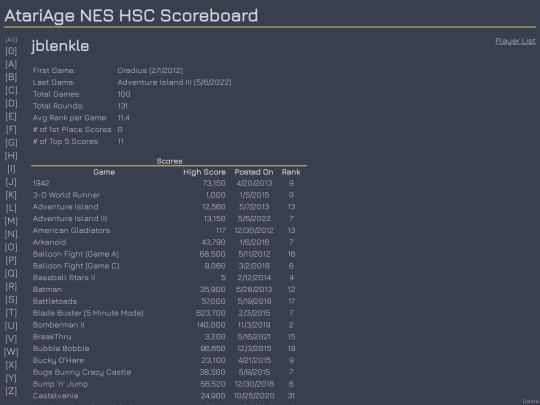The height and width of the screenshot is (405, 540).
Task: Jump to games starting with [B]
Action: [11, 77]
